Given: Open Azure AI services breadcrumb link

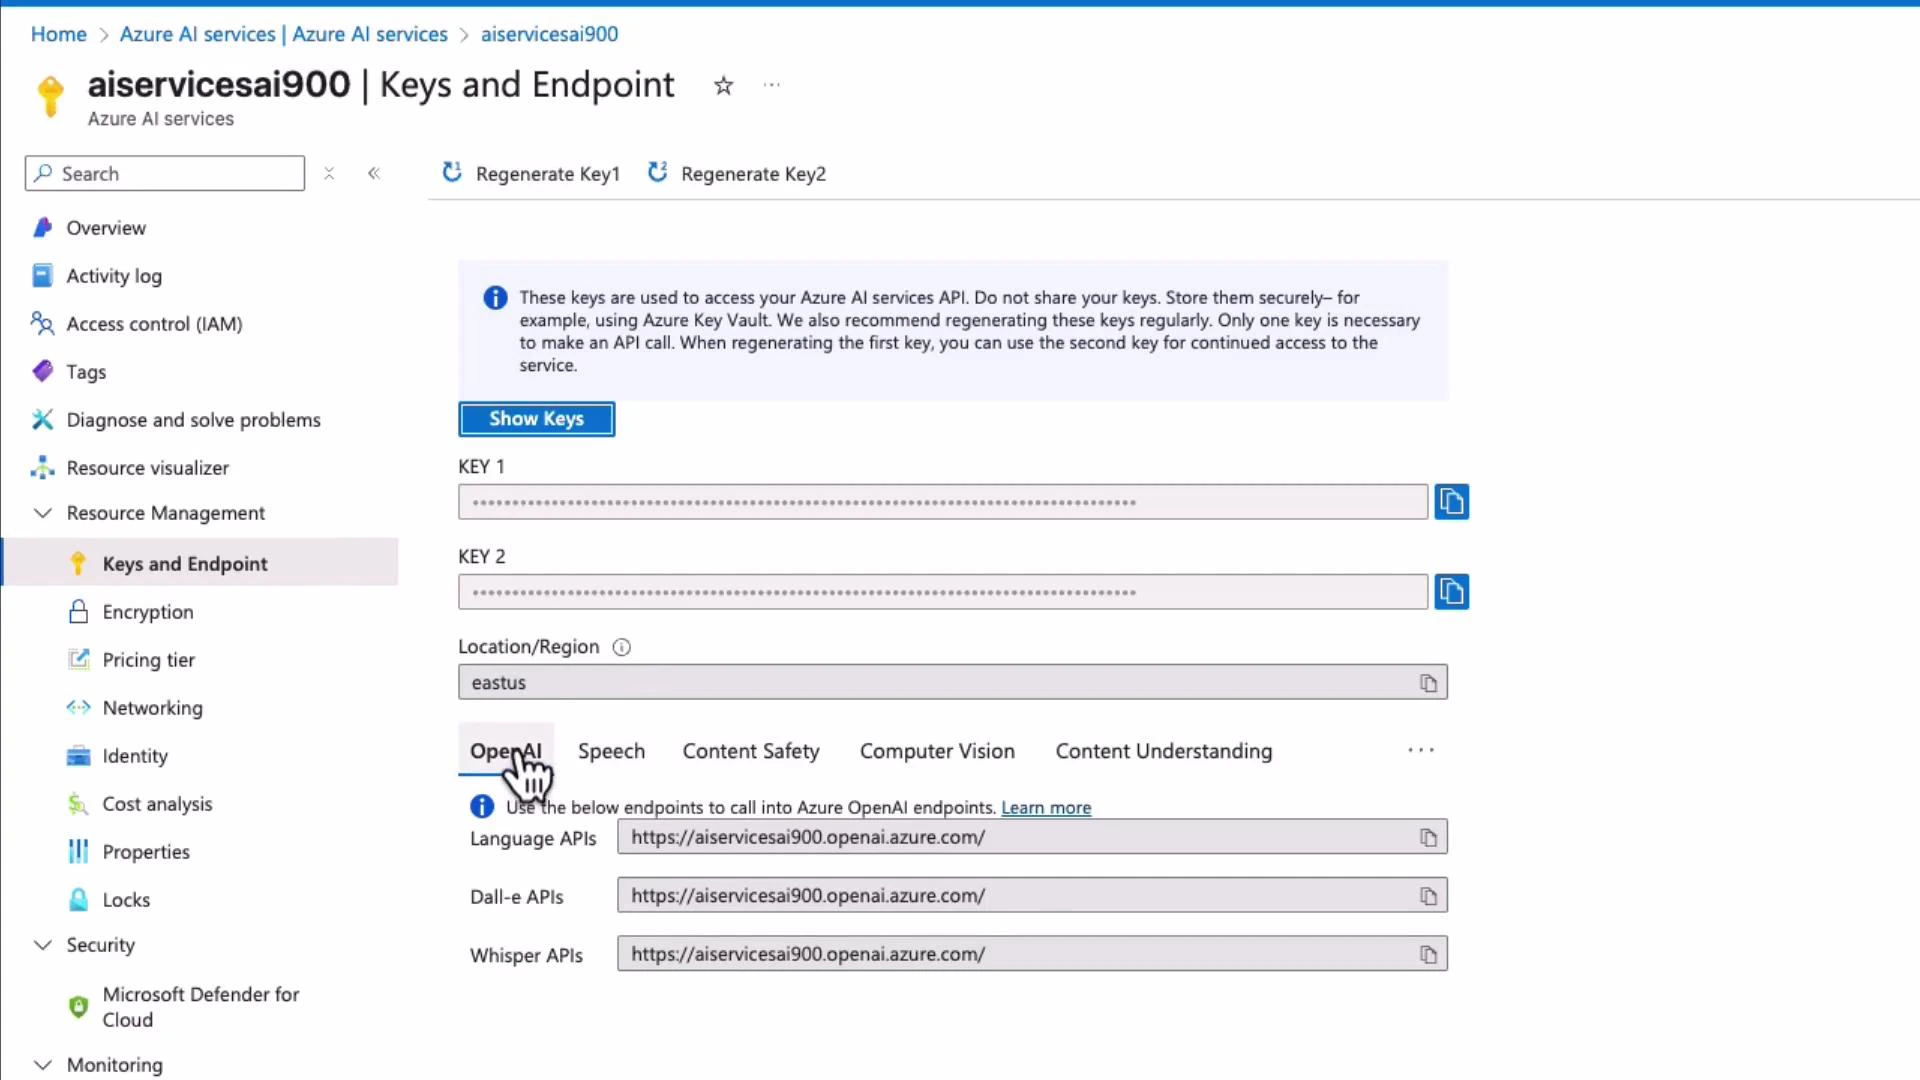Looking at the screenshot, I should (x=284, y=34).
